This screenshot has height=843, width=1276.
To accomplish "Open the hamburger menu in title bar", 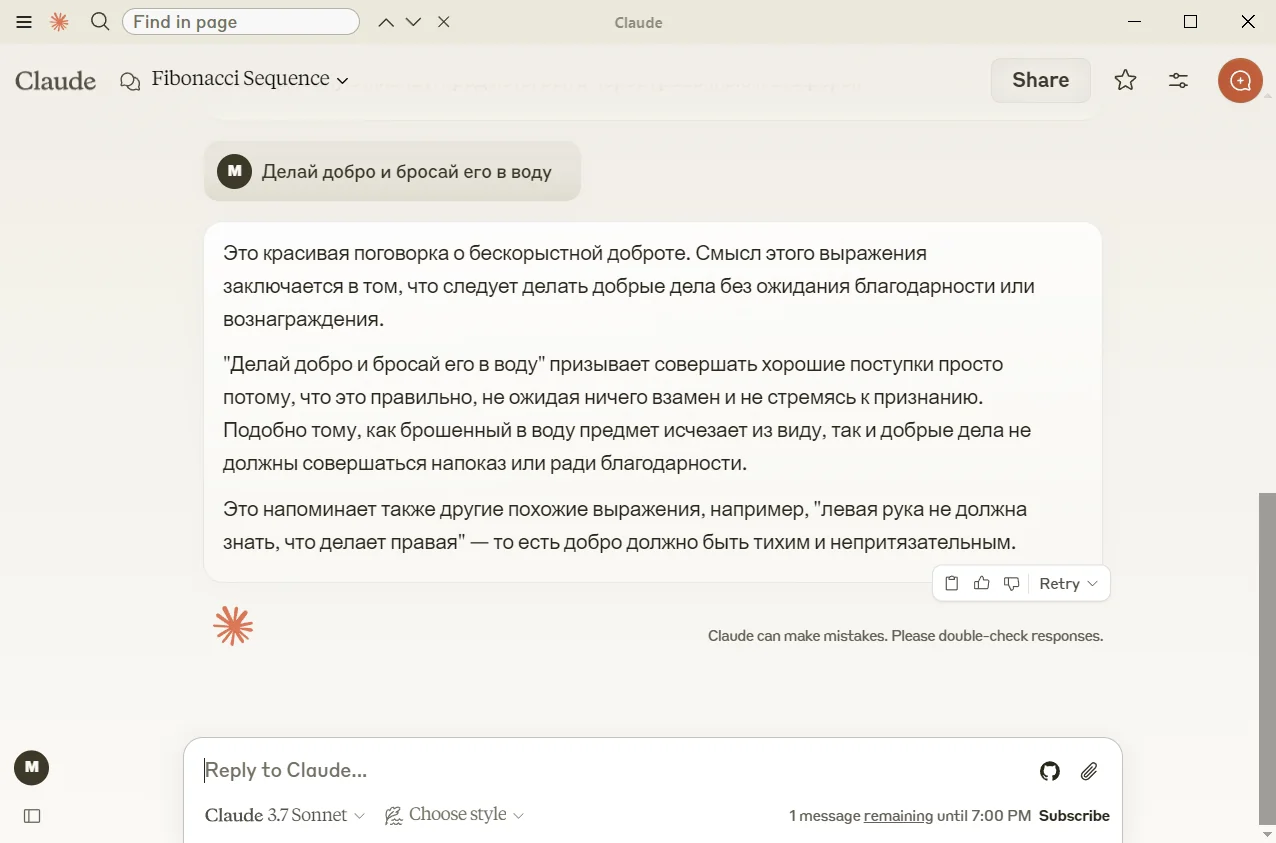I will 24,22.
